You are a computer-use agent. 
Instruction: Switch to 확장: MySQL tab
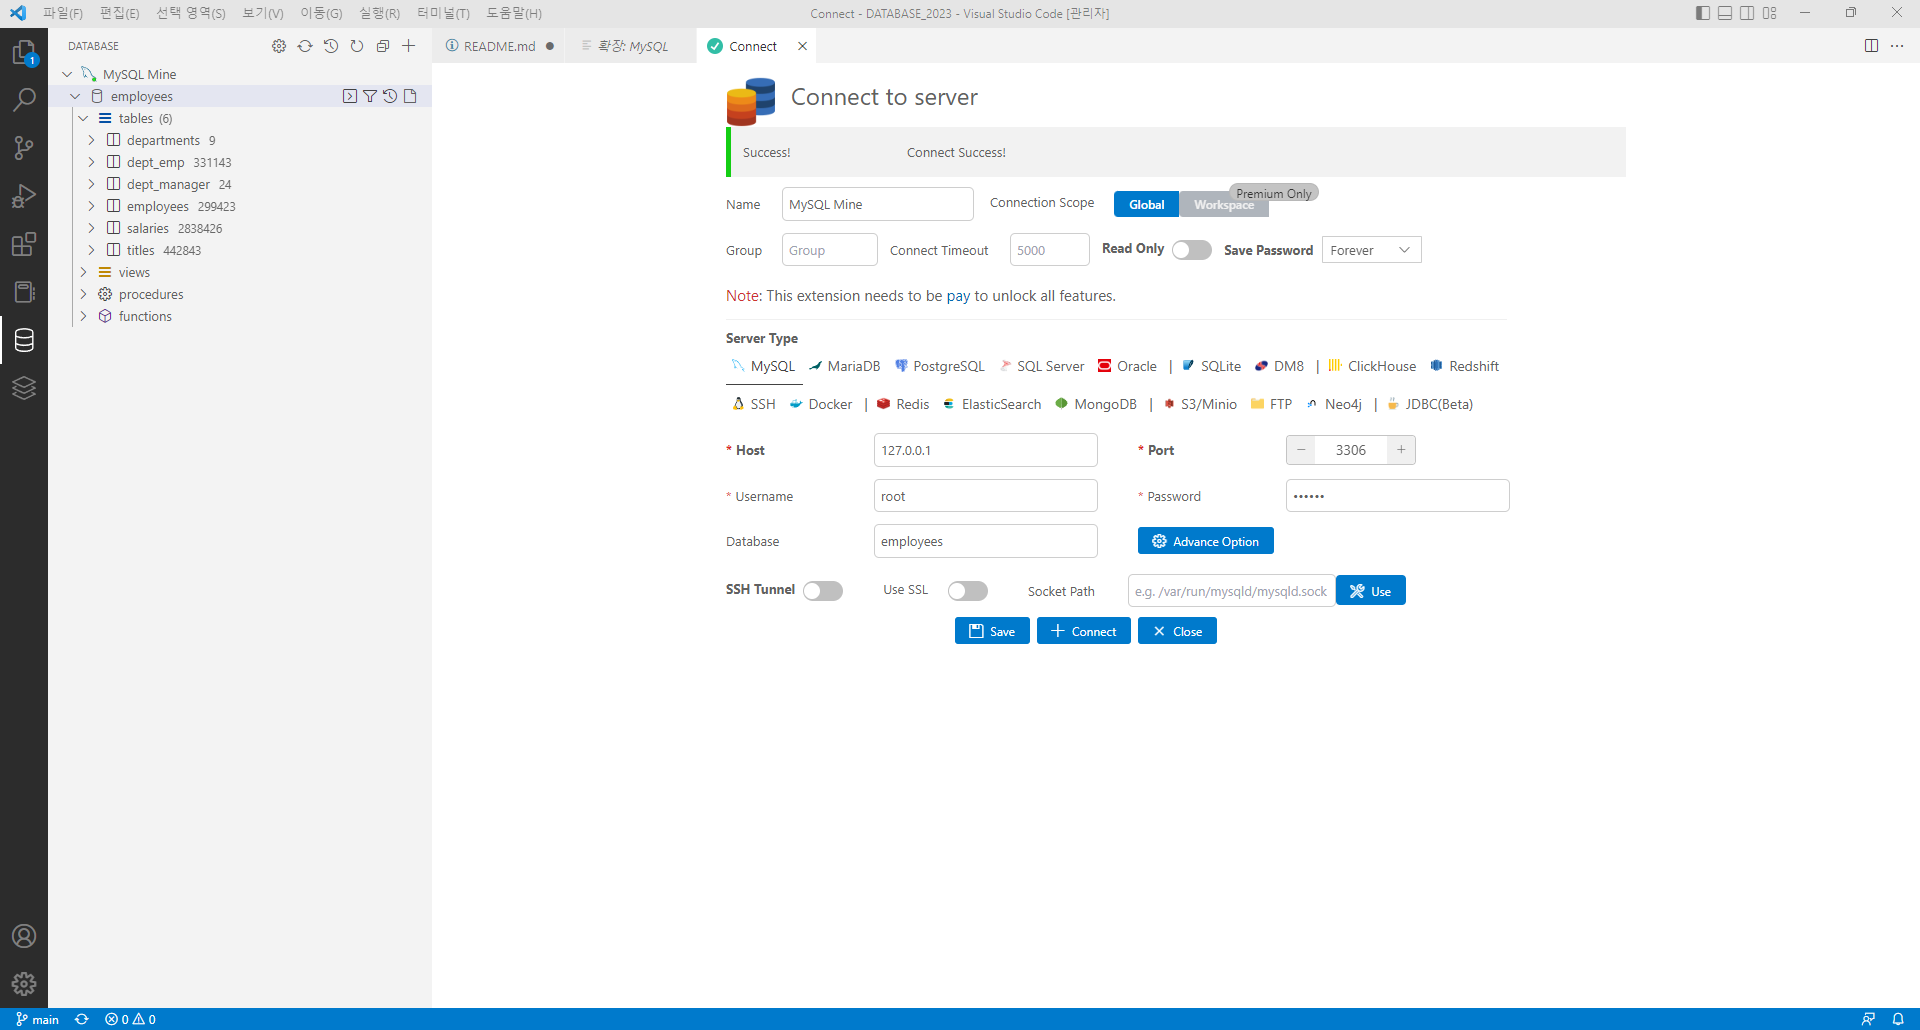click(632, 46)
